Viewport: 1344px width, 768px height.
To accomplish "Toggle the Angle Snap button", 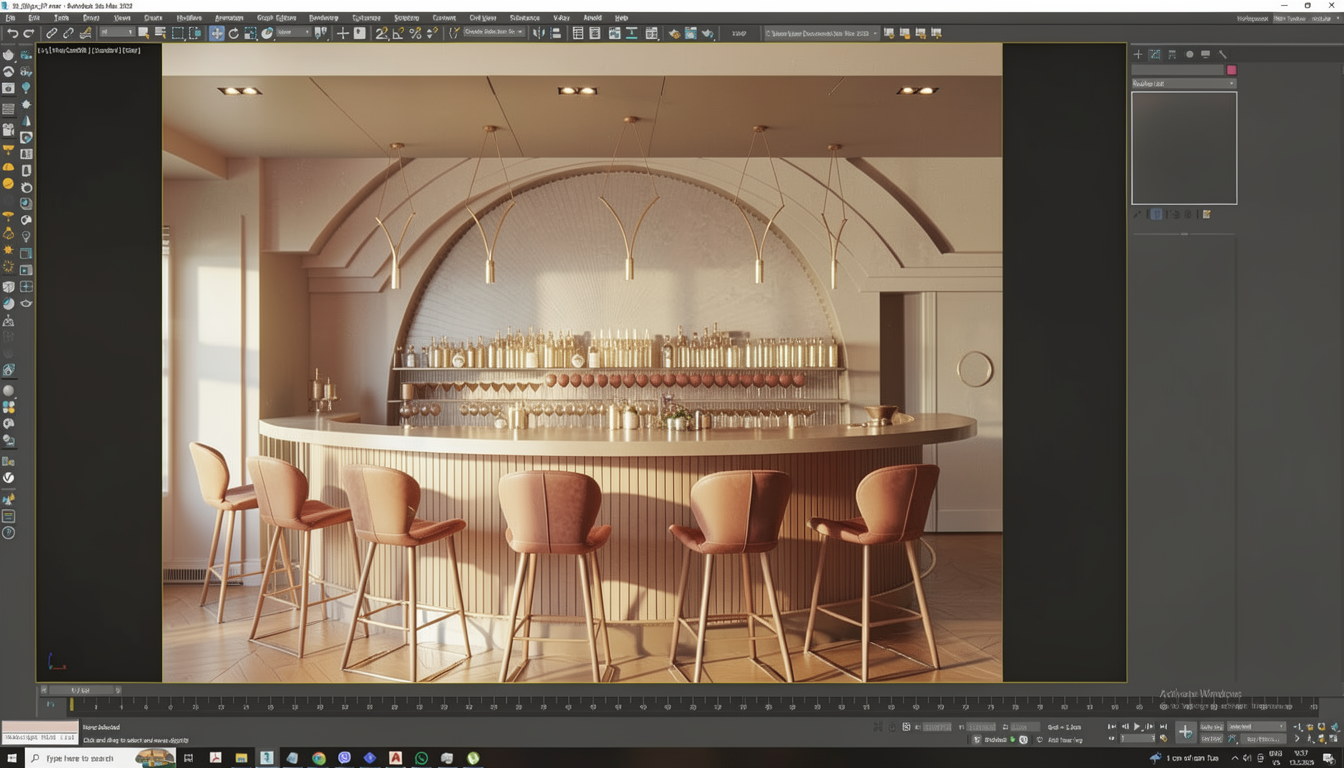I will (x=398, y=33).
